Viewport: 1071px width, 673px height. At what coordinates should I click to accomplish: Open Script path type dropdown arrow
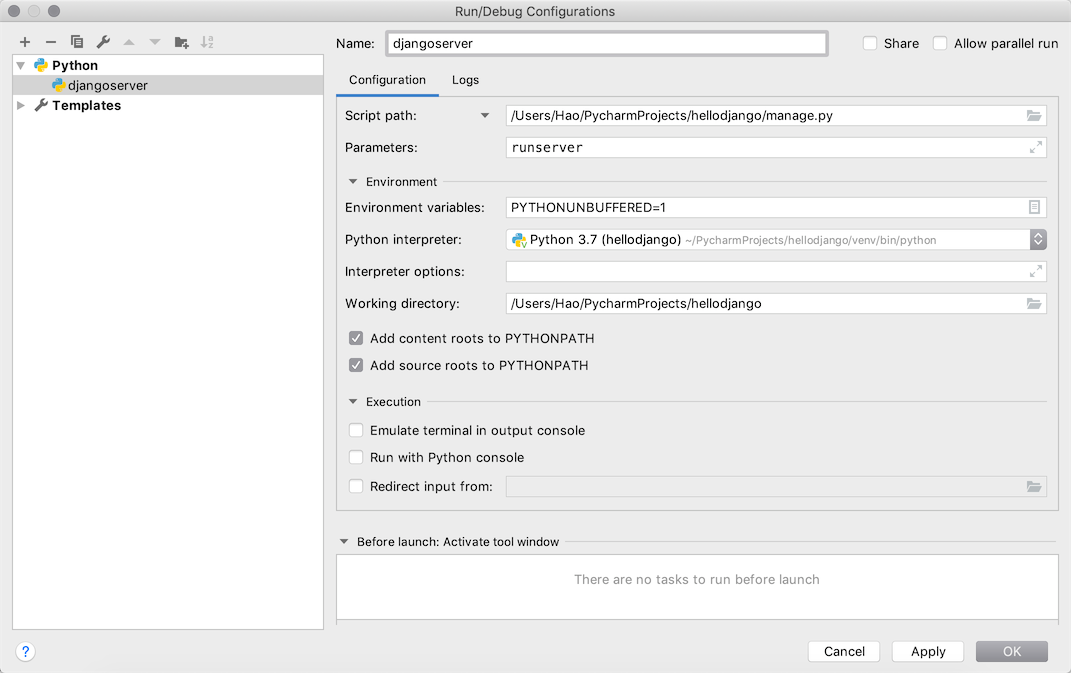tap(485, 116)
